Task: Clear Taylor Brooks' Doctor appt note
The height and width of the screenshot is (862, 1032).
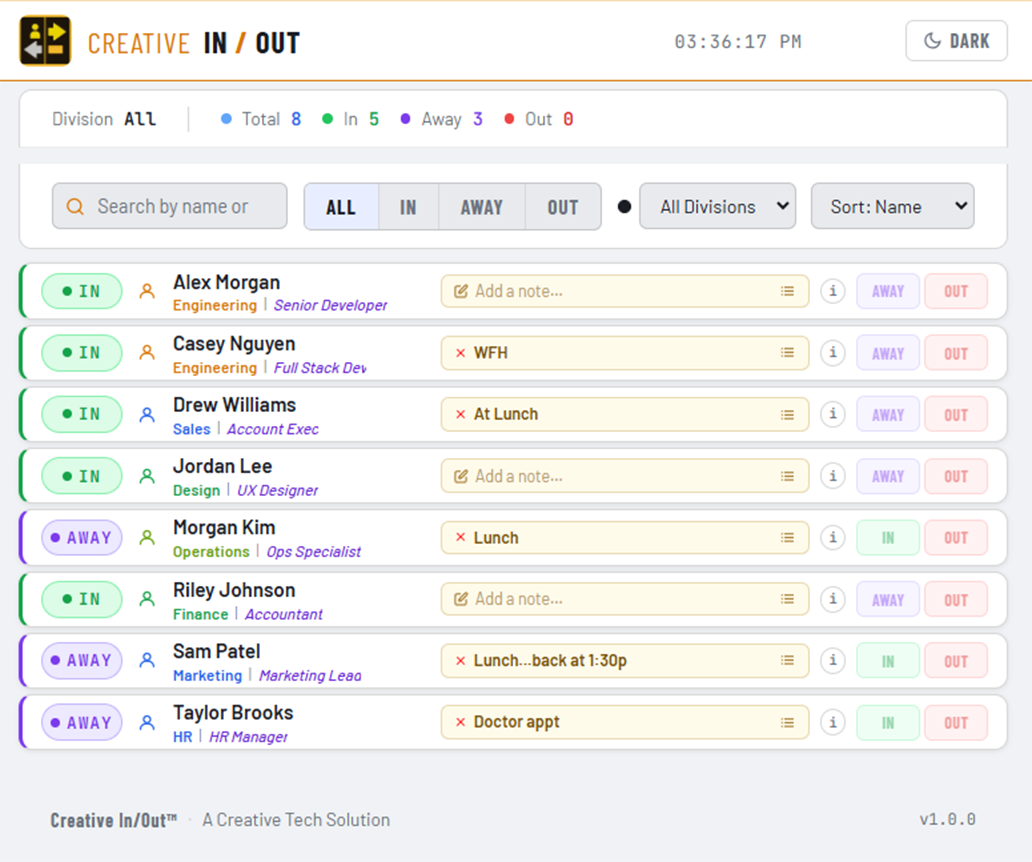Action: click(x=461, y=723)
